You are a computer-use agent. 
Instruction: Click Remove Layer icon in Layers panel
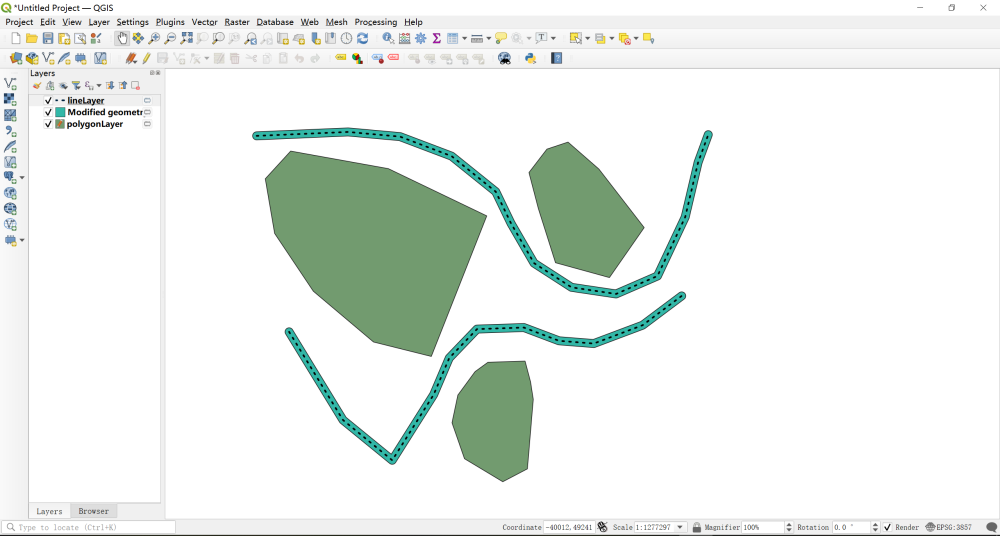tap(135, 86)
